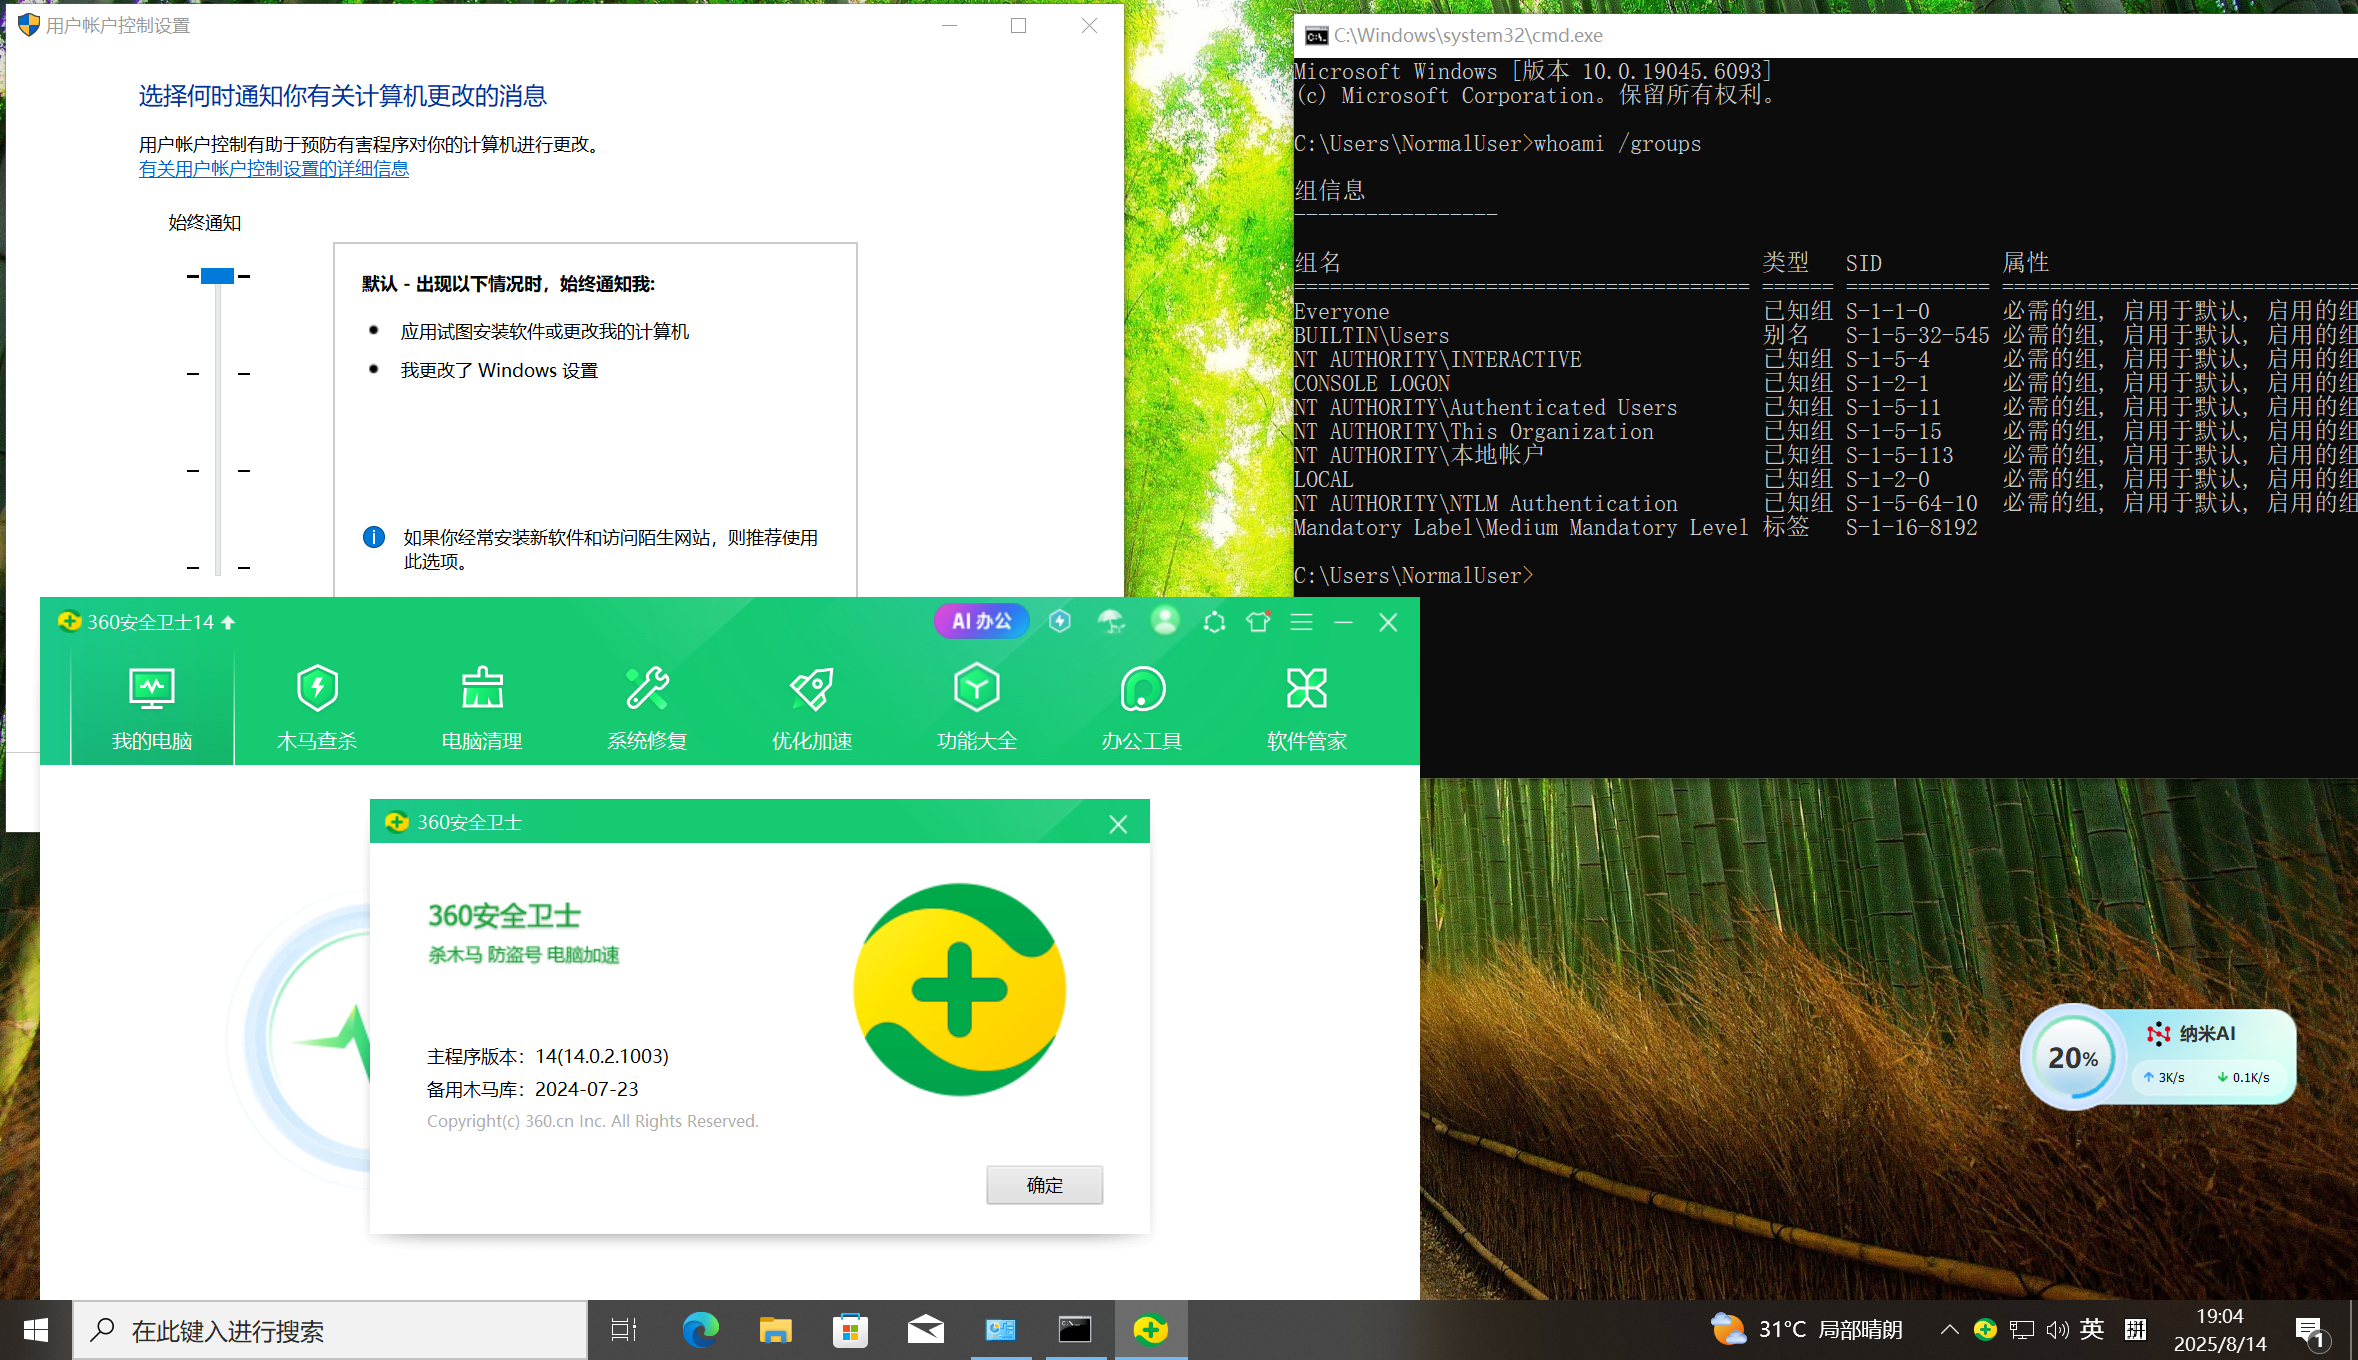Open 电脑清理 cleanup icon

point(482,706)
